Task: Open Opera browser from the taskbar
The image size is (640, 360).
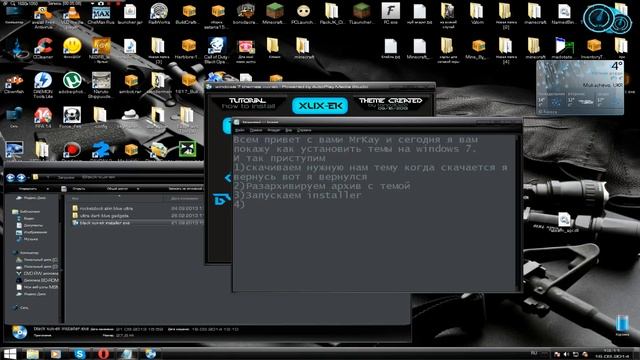Action: click(x=103, y=353)
